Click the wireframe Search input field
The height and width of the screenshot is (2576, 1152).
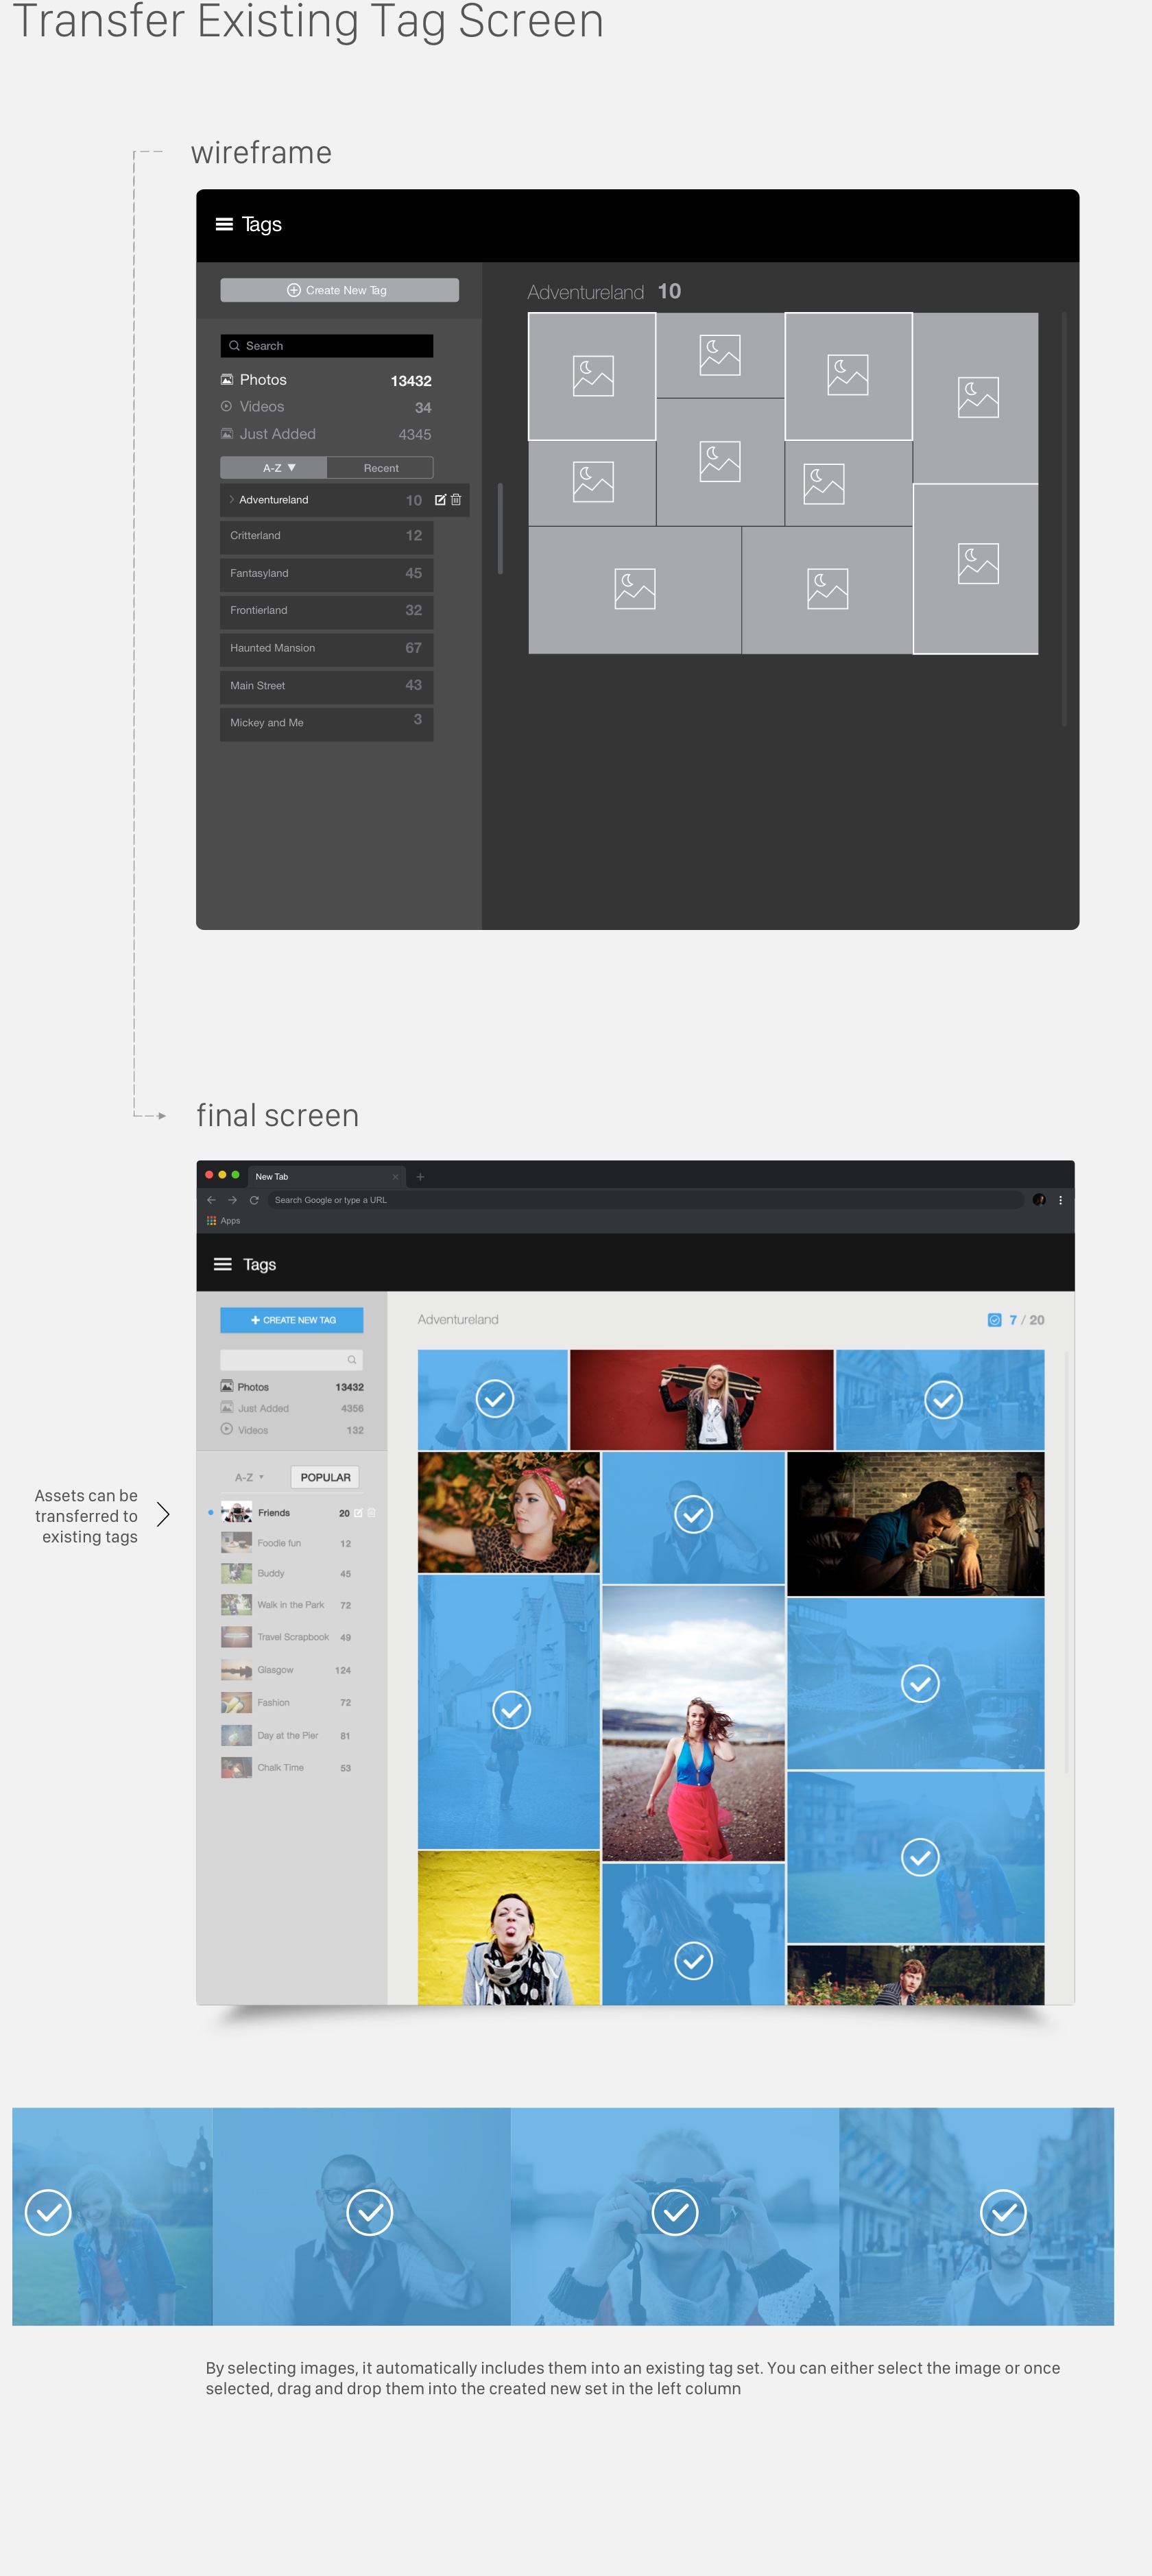click(x=327, y=346)
